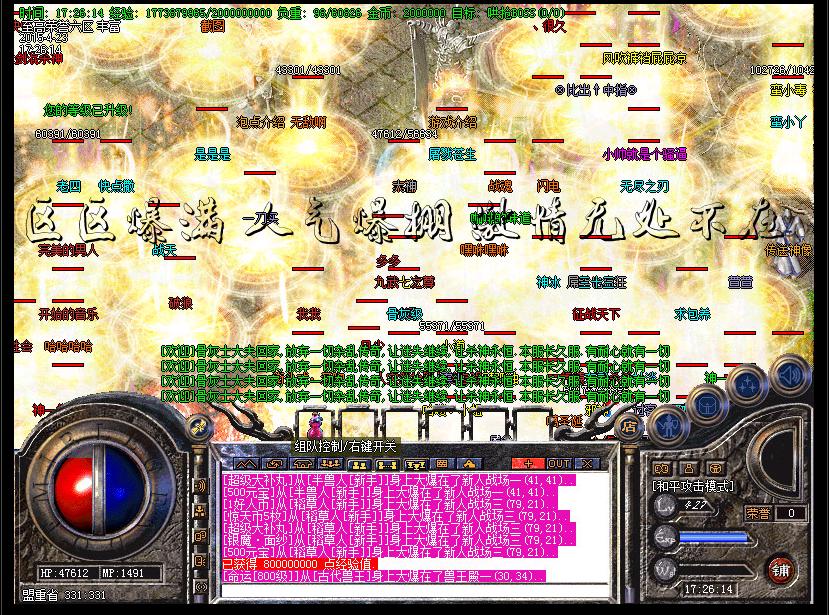Click the third chat toolbar icon
This screenshot has width=829, height=615.
pos(302,464)
